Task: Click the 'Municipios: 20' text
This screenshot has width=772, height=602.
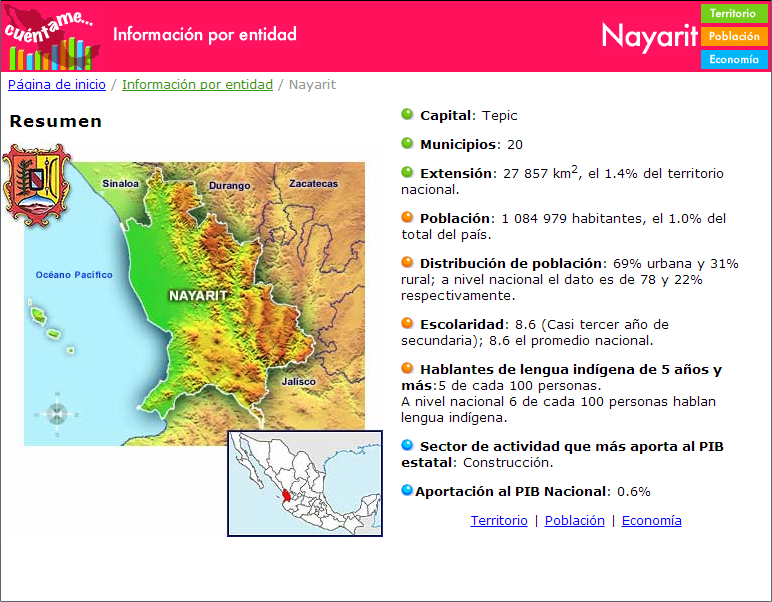Action: (x=471, y=145)
